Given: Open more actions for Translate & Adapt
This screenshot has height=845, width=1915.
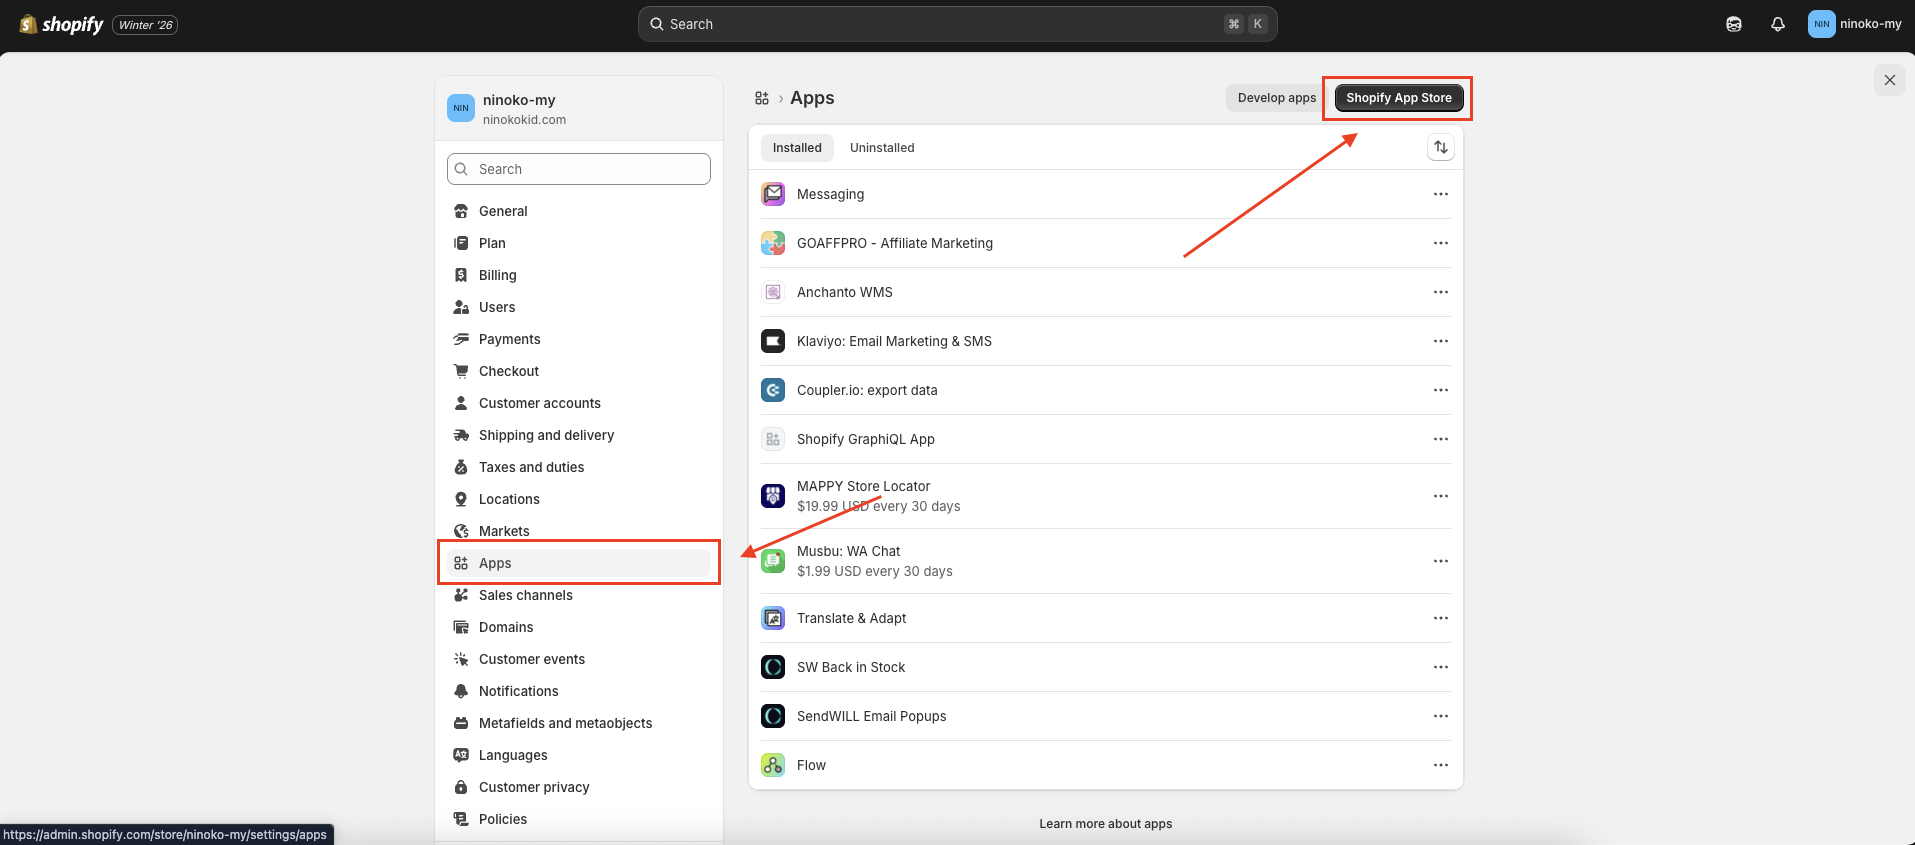Looking at the screenshot, I should (1440, 618).
